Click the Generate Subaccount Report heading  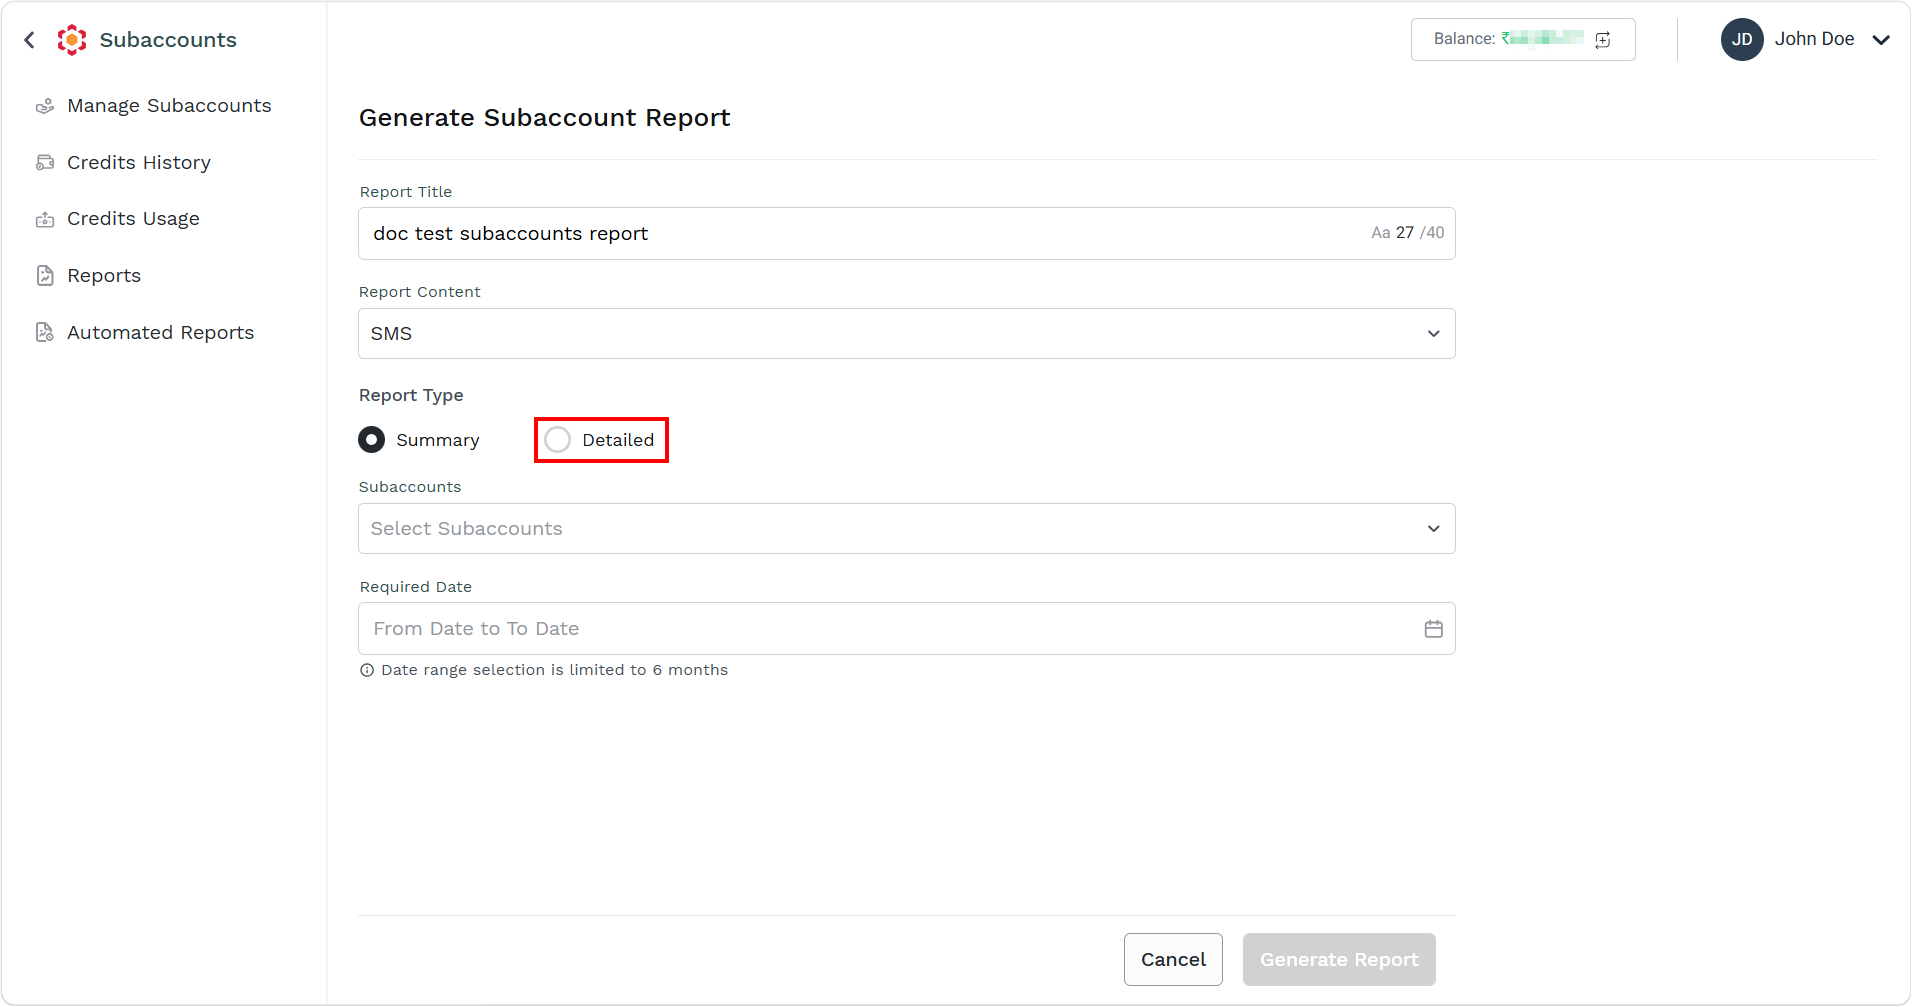coord(544,118)
